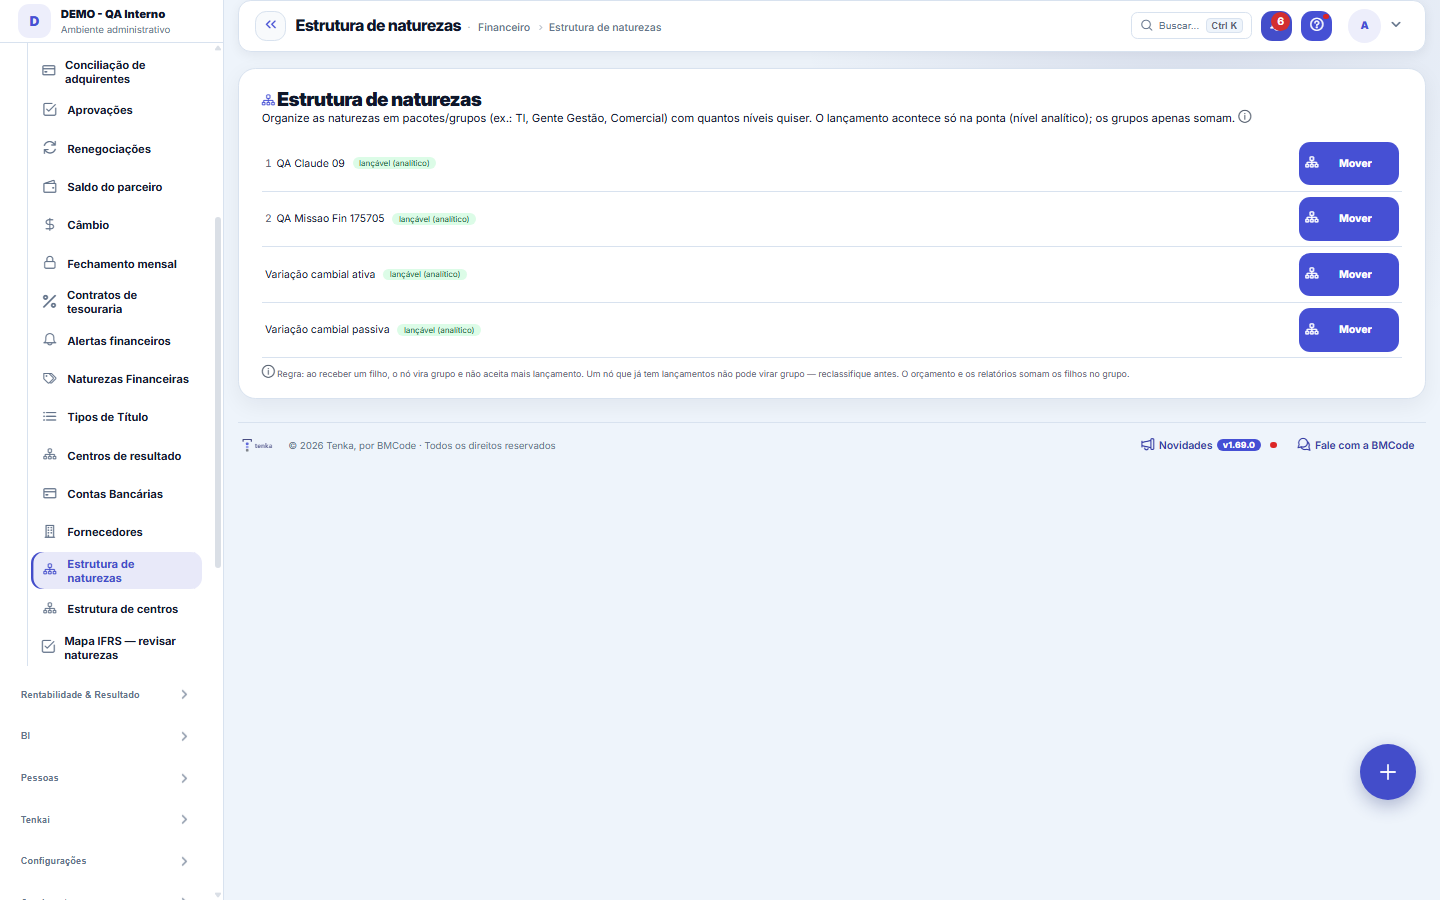Click the floating plus add button

[1388, 772]
